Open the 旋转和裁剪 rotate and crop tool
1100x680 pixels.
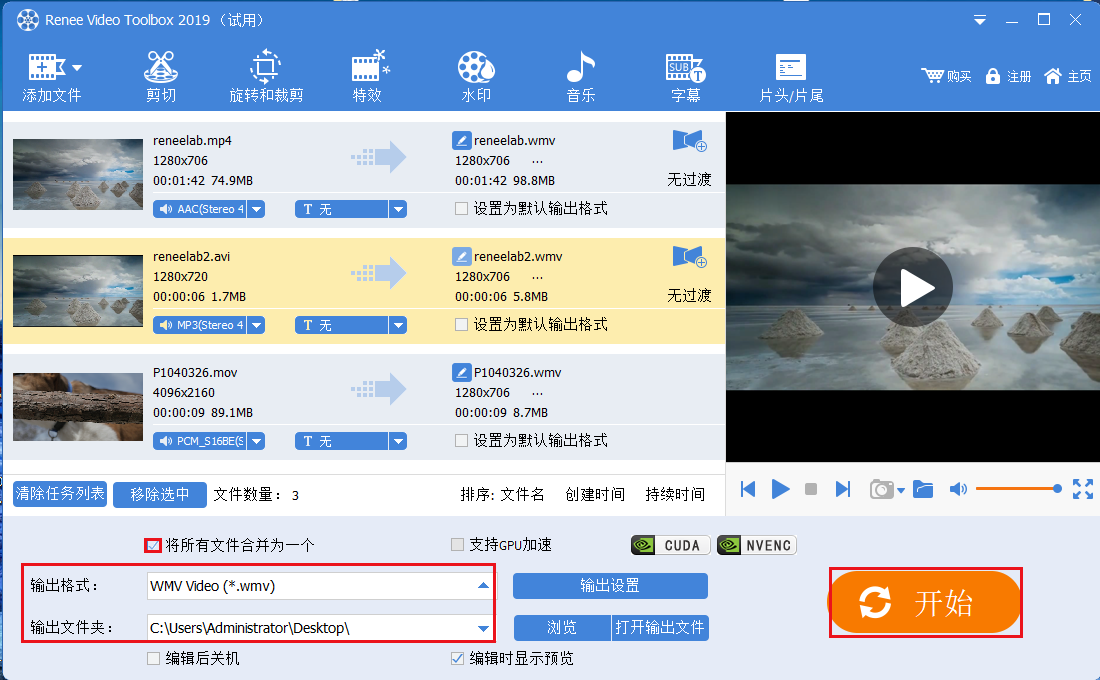266,77
